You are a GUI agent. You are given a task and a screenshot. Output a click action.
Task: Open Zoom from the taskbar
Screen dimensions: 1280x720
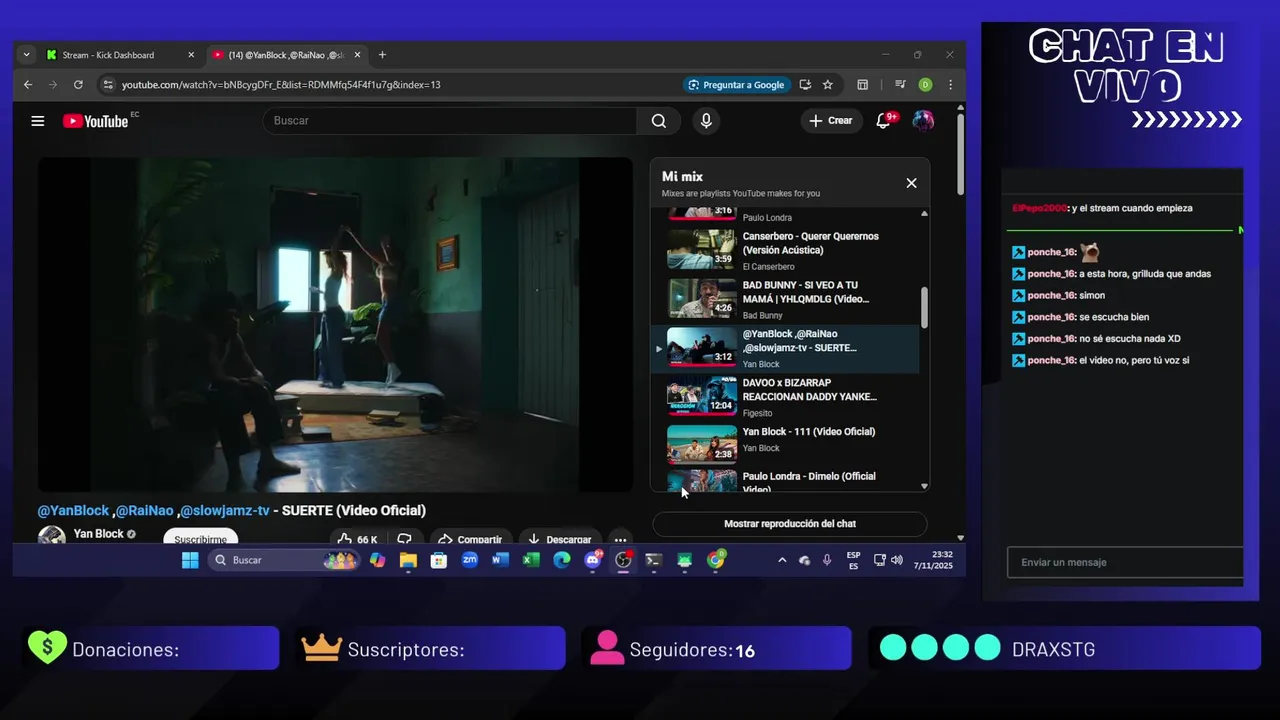point(469,560)
